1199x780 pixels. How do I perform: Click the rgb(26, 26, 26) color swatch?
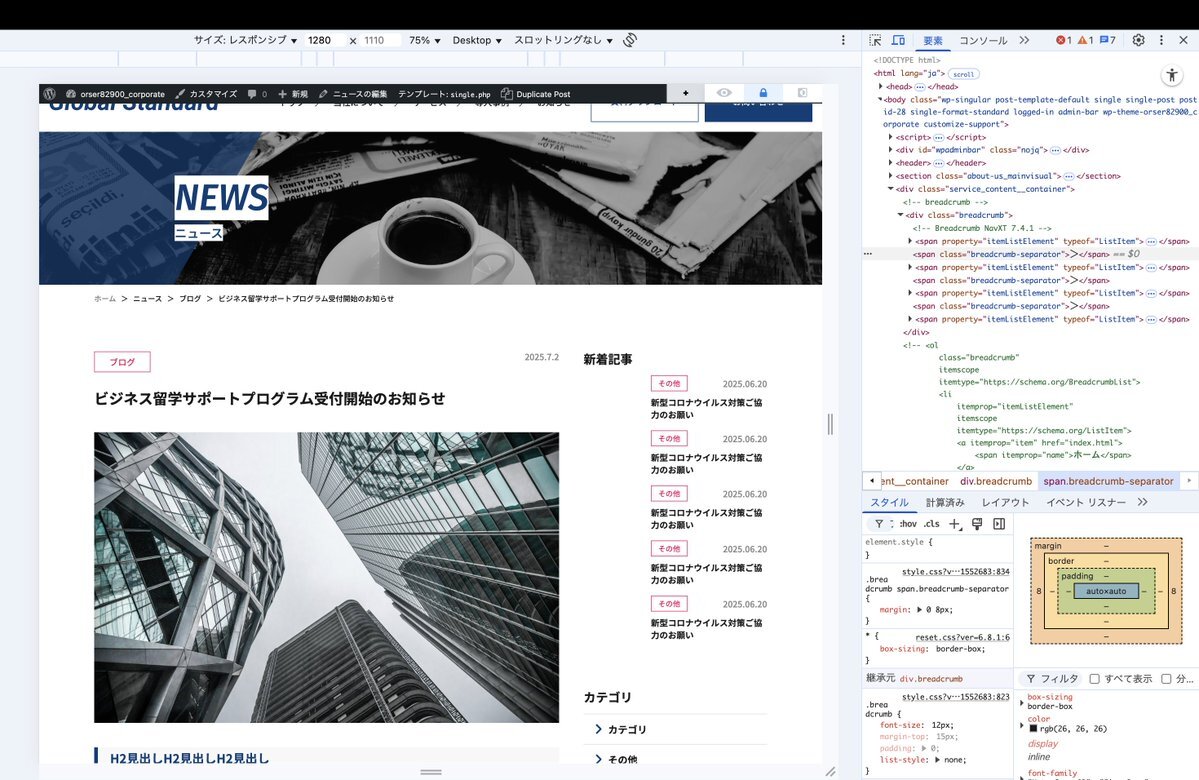coord(1033,729)
